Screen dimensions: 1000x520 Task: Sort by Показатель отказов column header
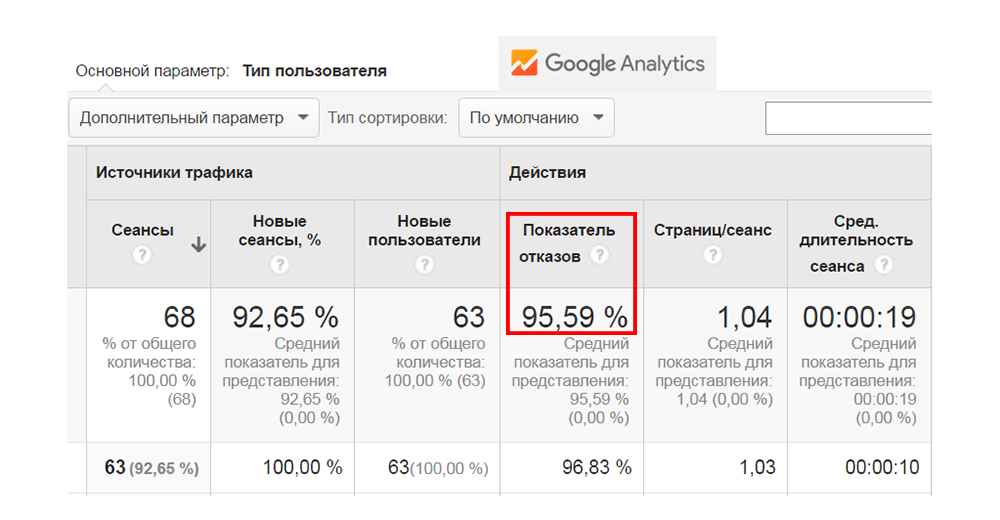(x=568, y=231)
